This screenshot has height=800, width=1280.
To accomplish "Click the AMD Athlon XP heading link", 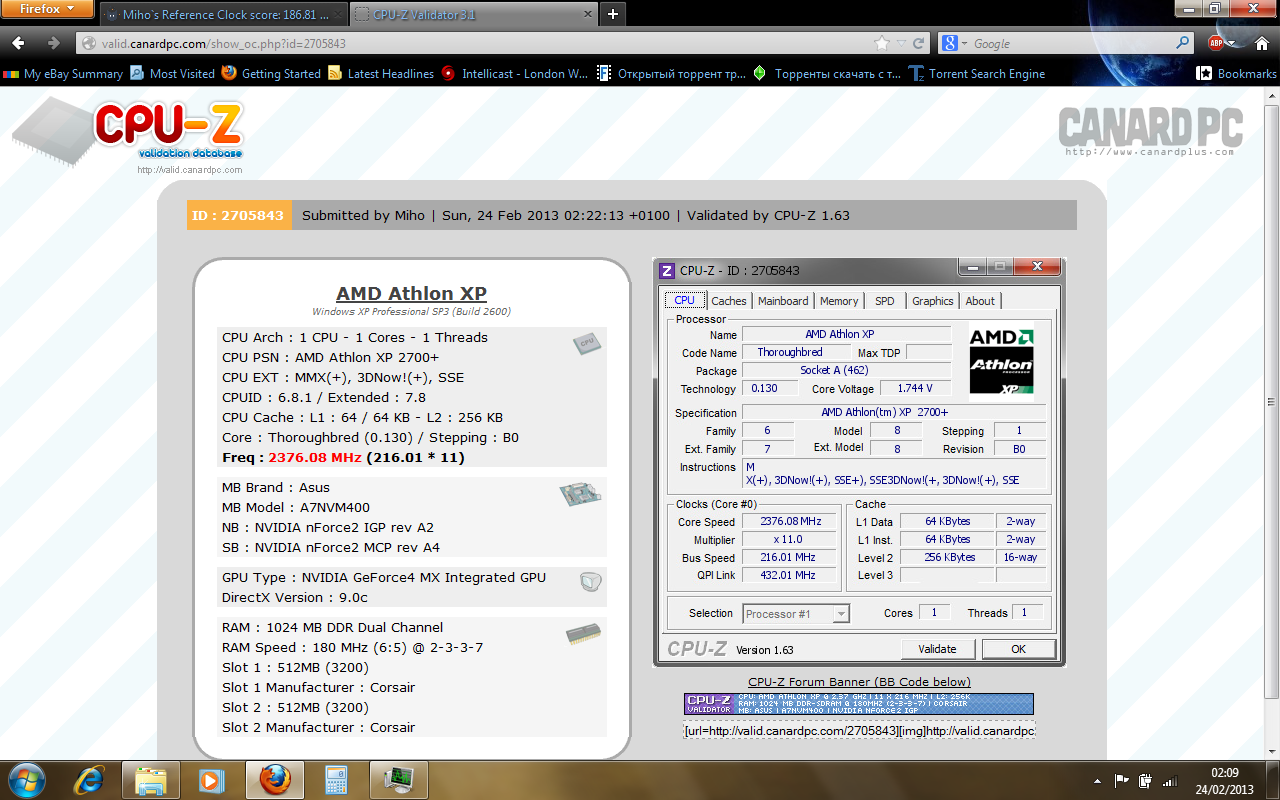I will (411, 293).
